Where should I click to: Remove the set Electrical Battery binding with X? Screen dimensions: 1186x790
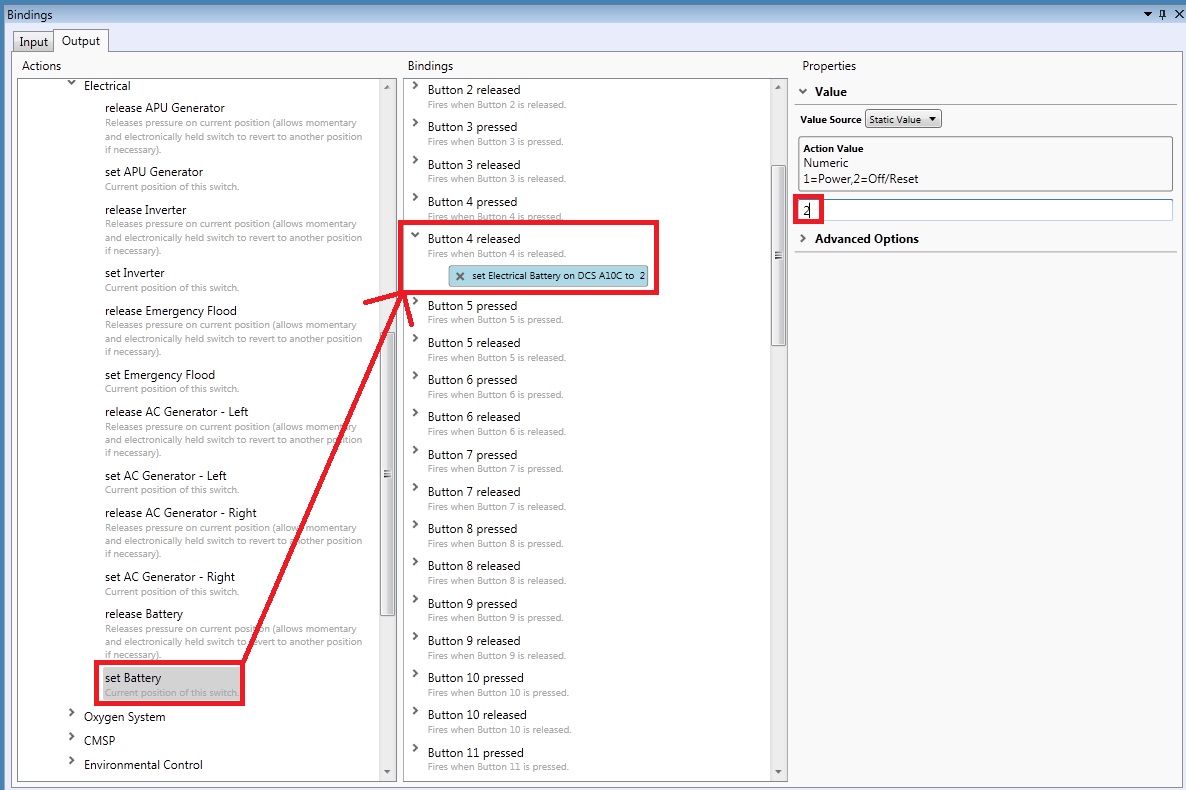460,276
